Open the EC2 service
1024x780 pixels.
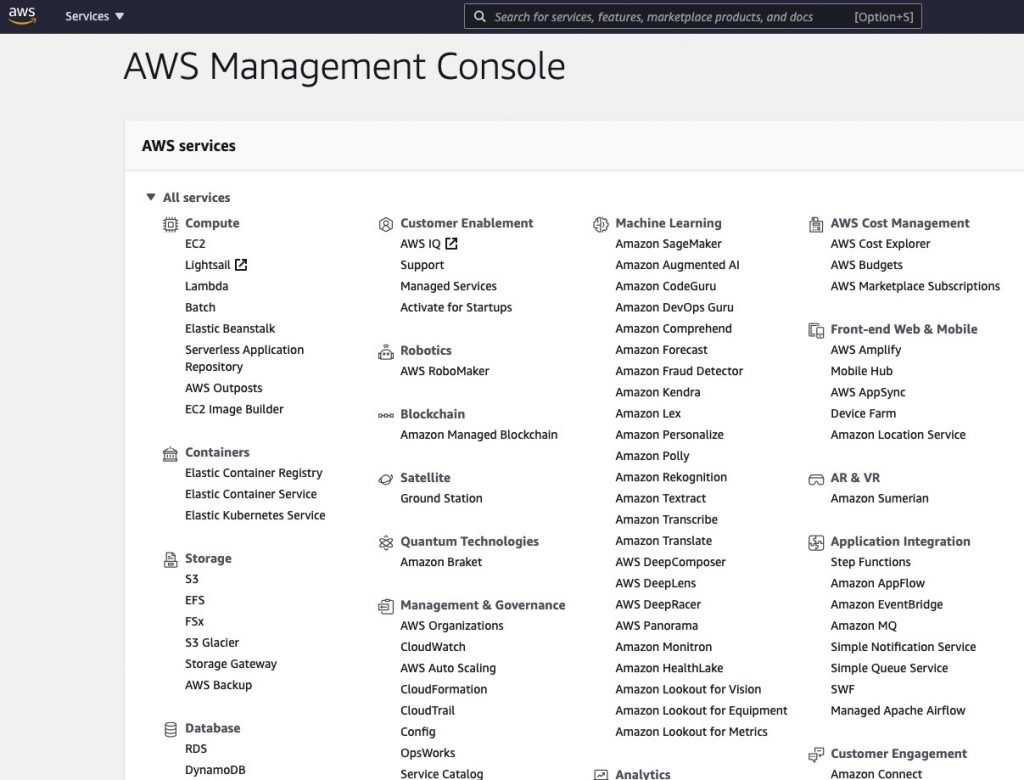pyautogui.click(x=195, y=244)
